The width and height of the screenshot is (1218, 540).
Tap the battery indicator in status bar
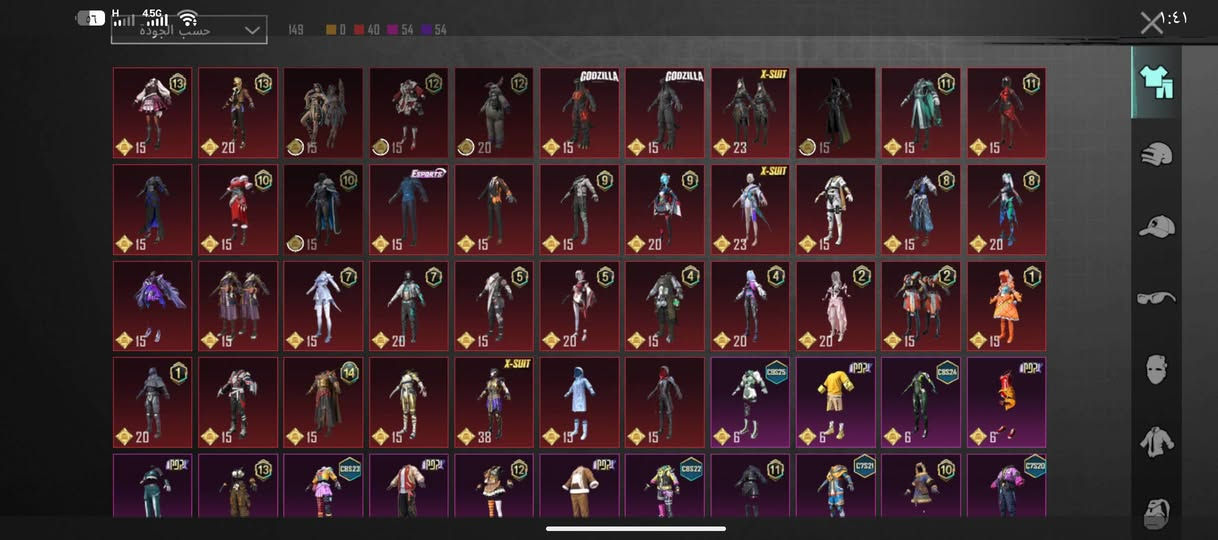[x=91, y=18]
